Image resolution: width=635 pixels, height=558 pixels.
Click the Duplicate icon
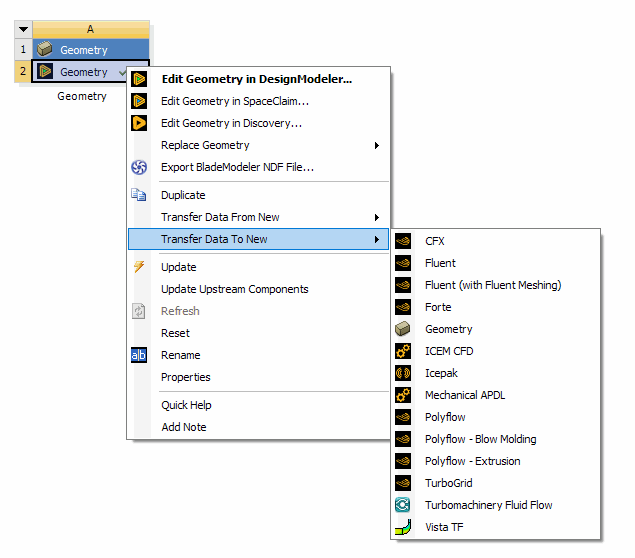tap(140, 195)
